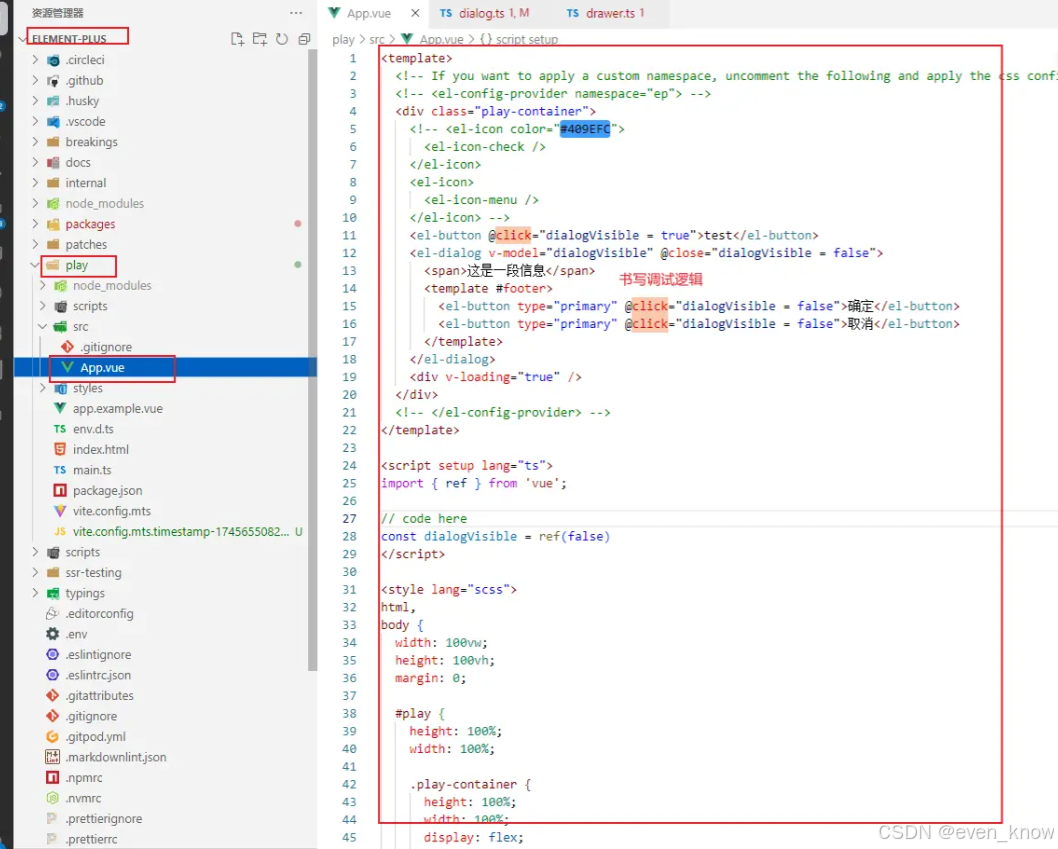Click the 'import { ref } from' line
Viewport: 1058px width, 849px height.
474,483
